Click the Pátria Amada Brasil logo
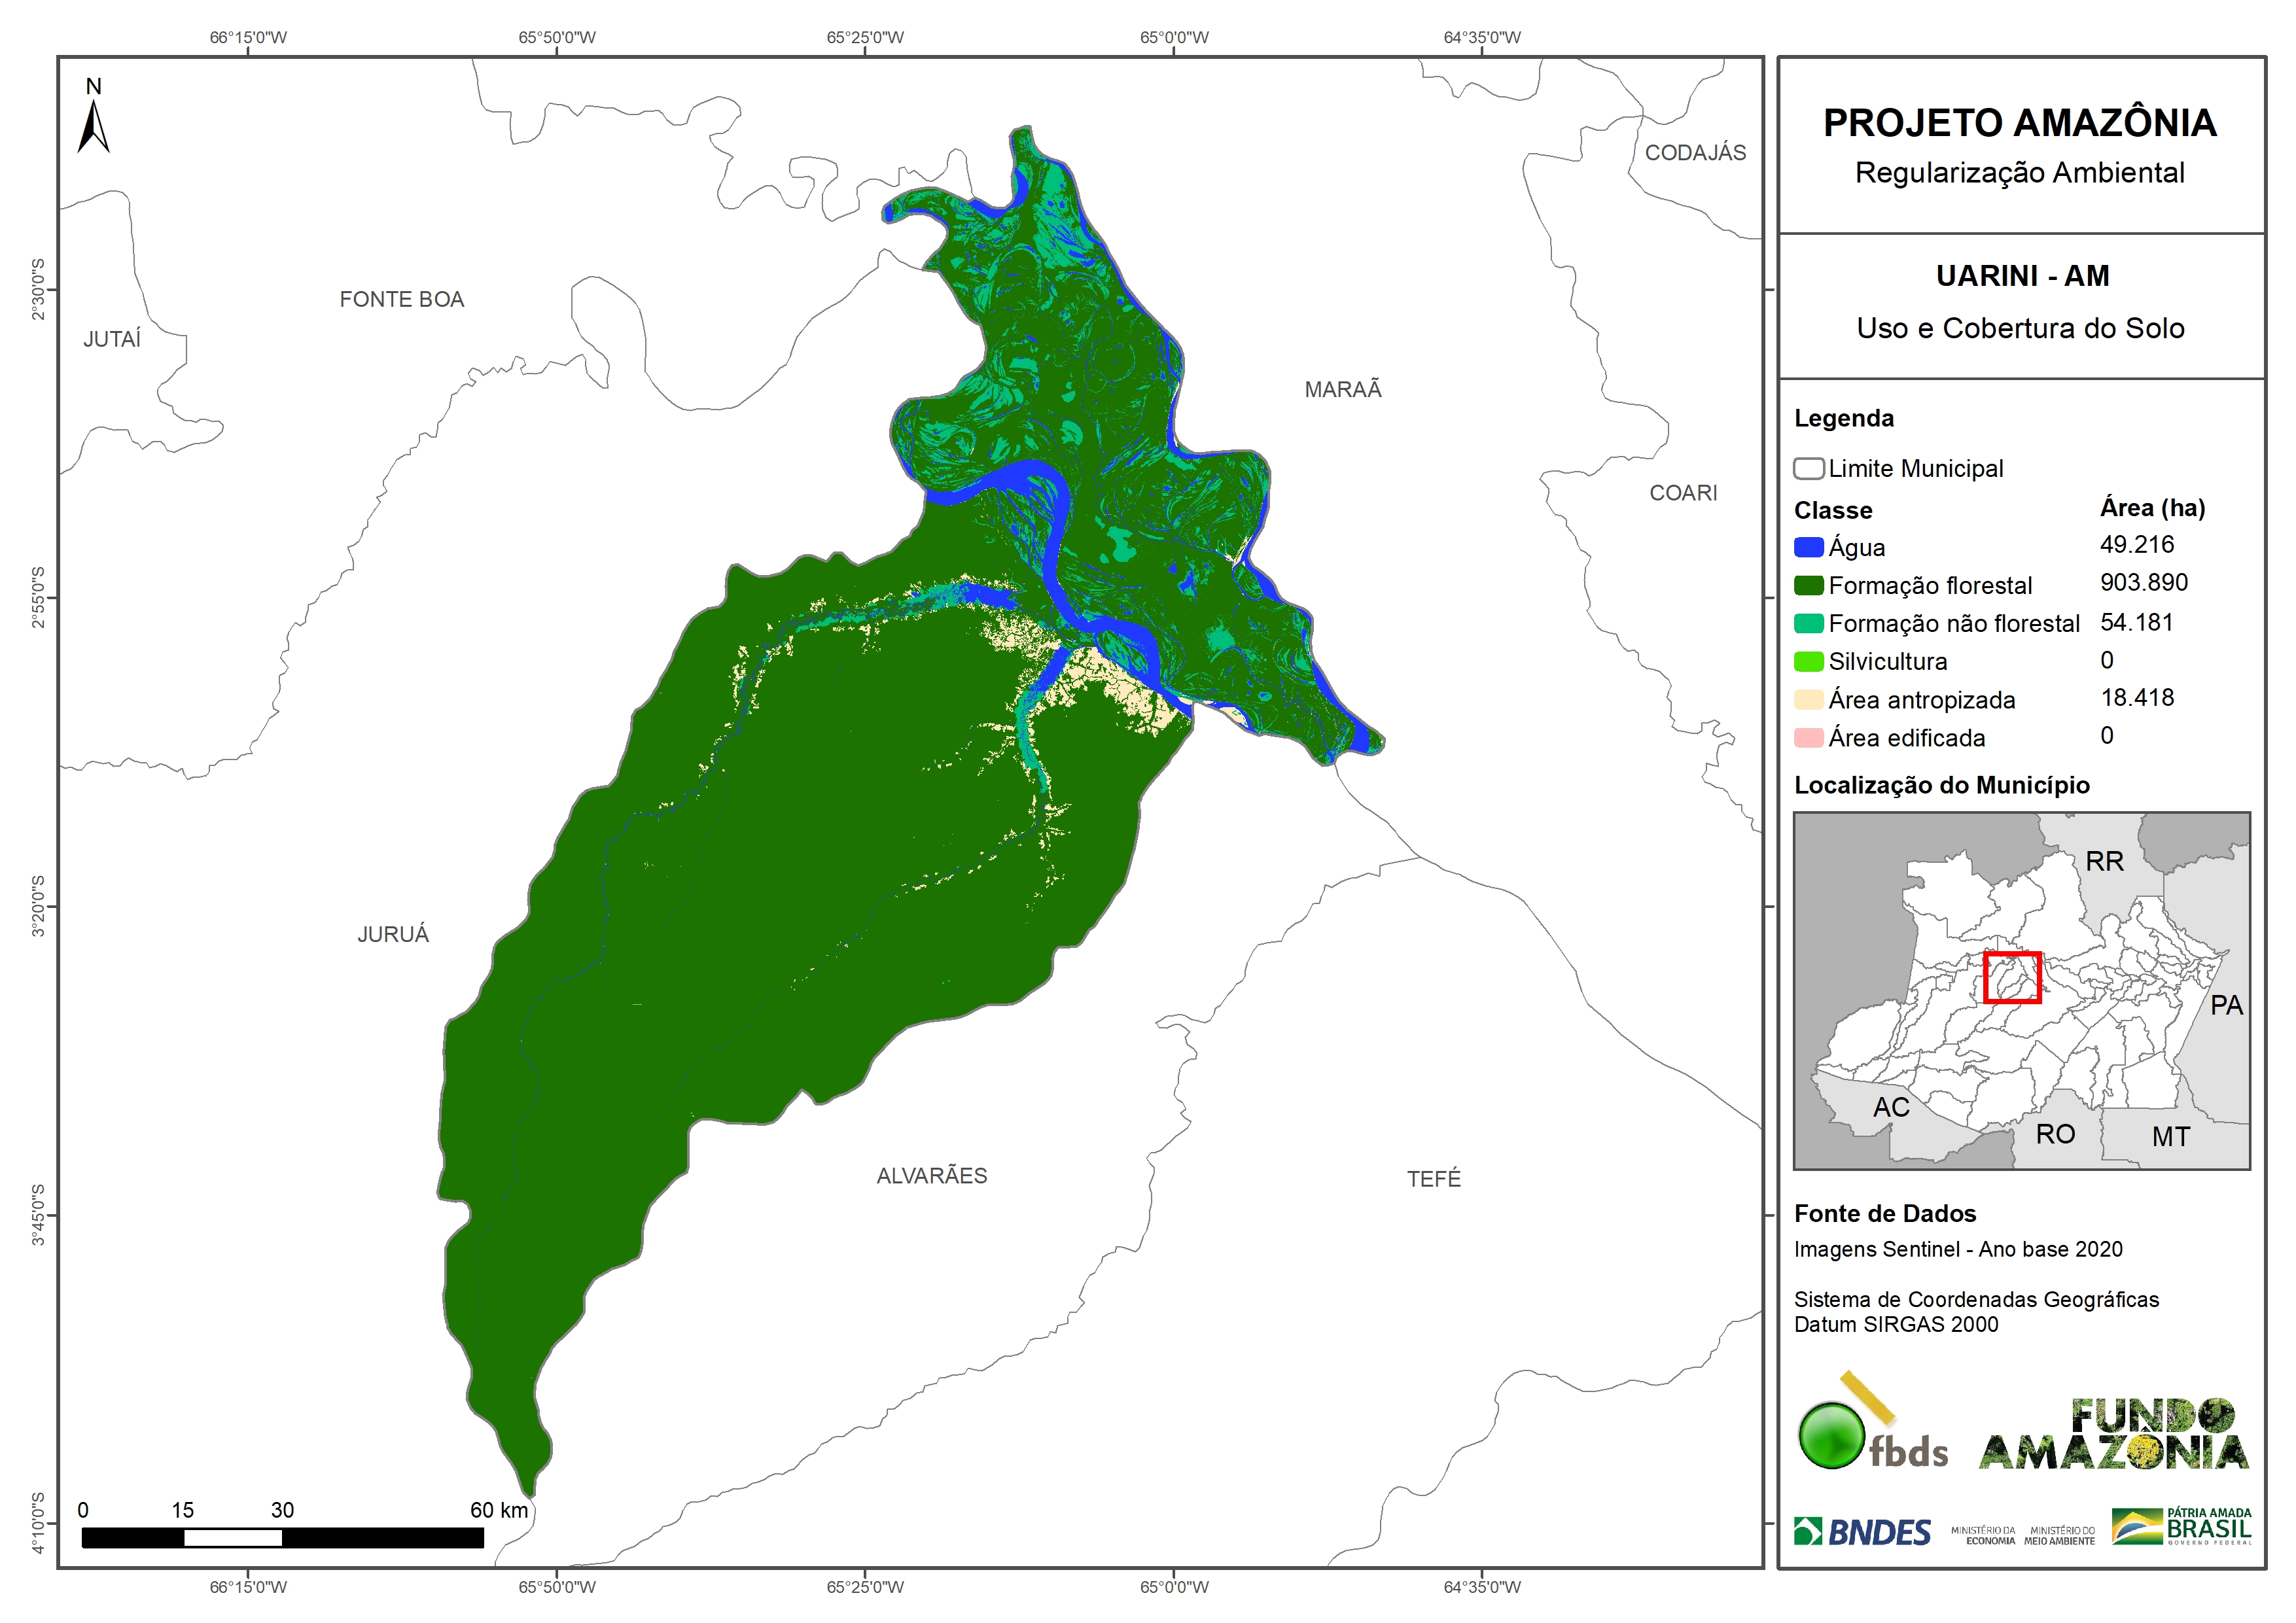 [x=2181, y=1527]
